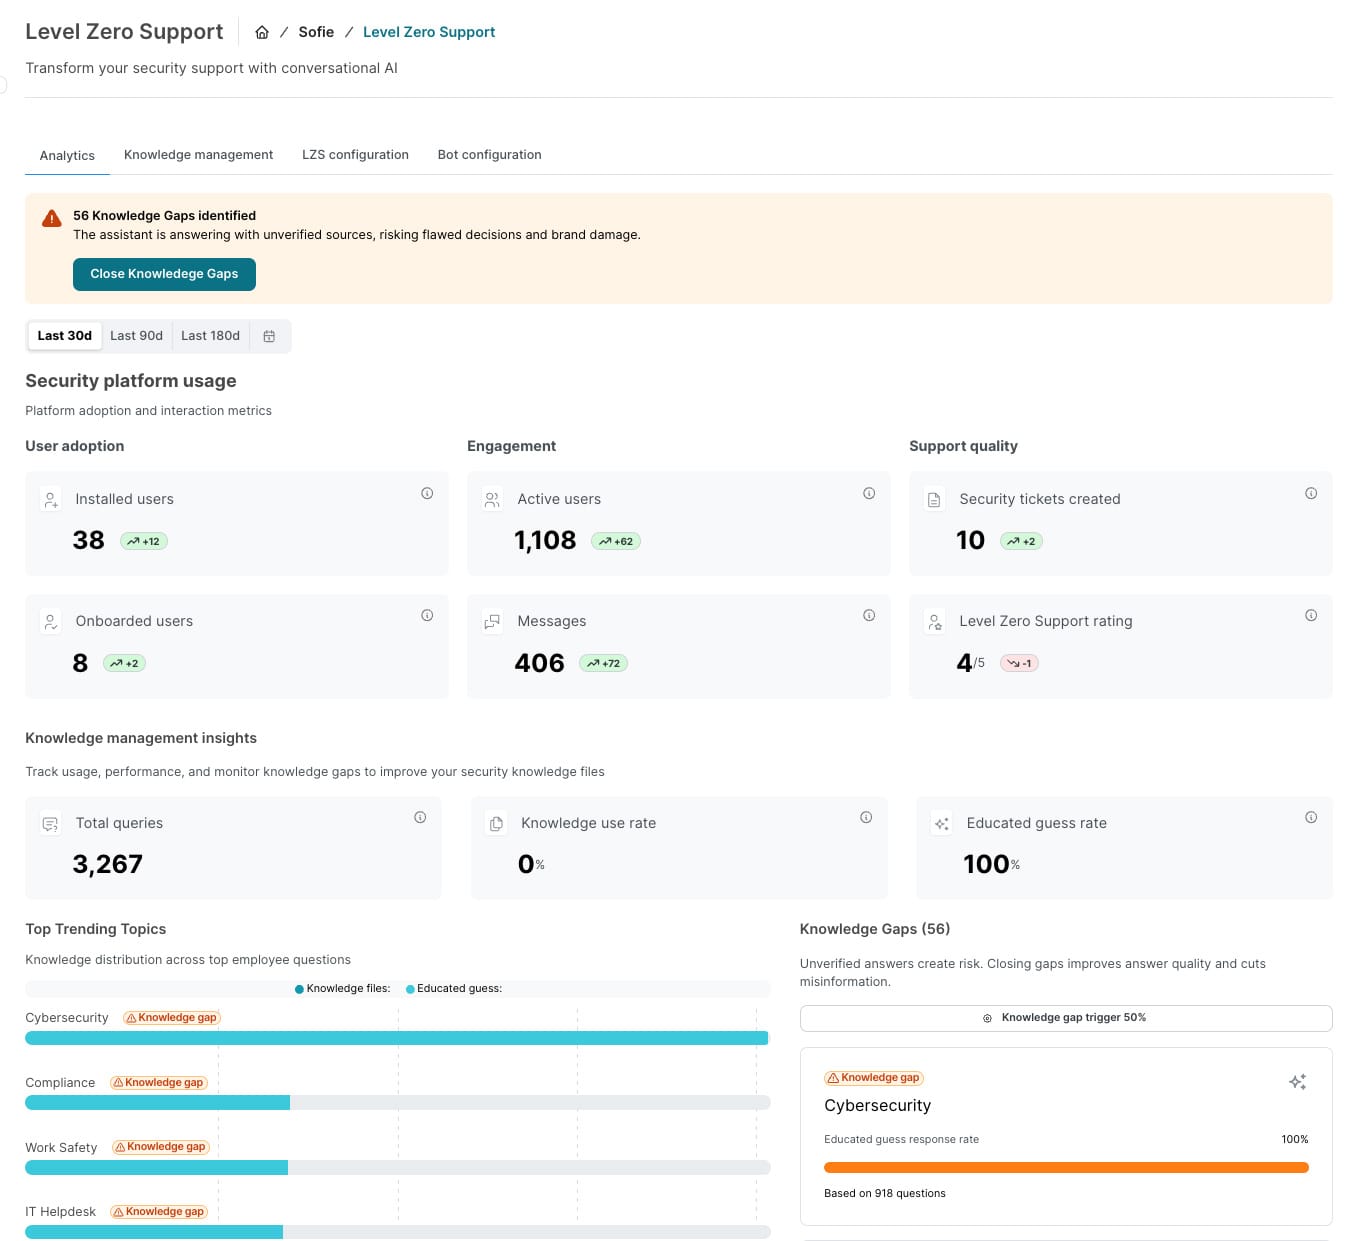Click '56 Knowledge Gaps identified' heading
Screen dimensions: 1349x1241
click(164, 216)
